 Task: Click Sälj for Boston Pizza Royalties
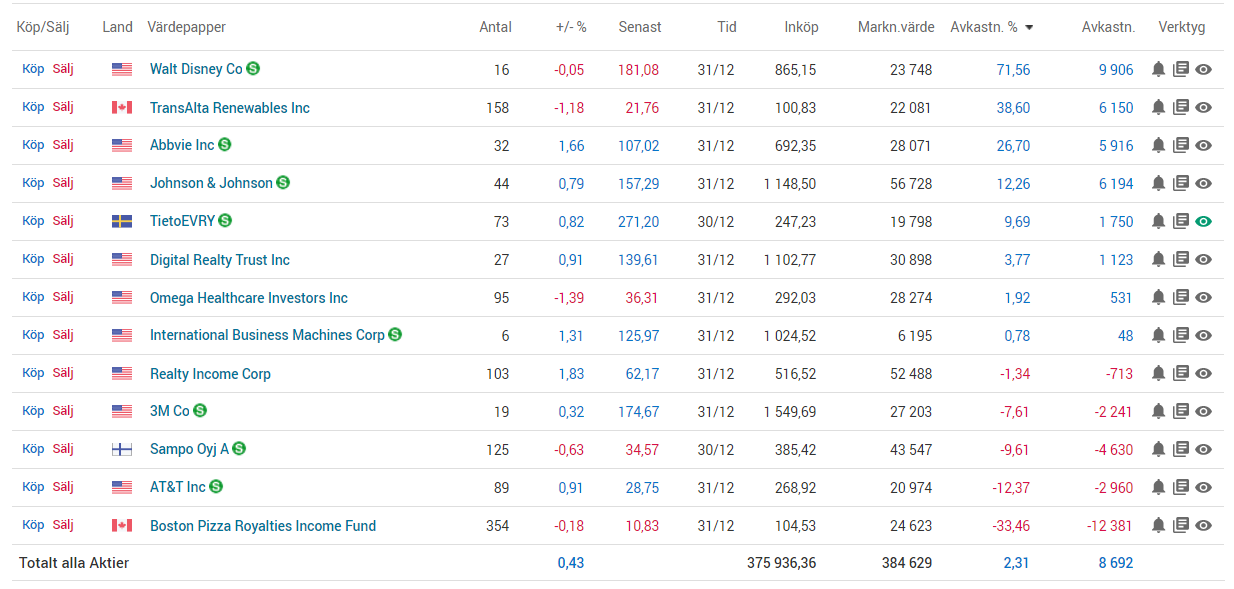click(63, 524)
